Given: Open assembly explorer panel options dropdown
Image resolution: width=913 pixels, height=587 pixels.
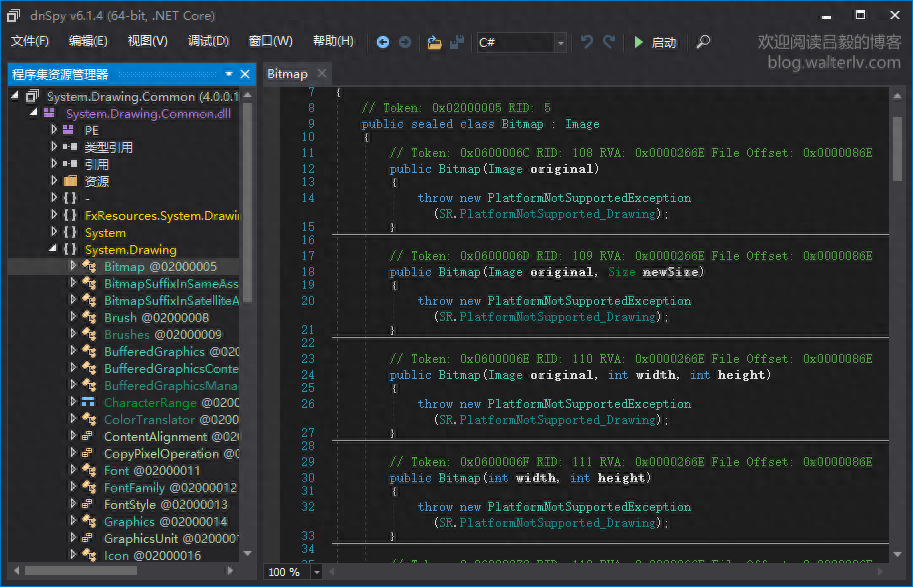Looking at the screenshot, I should [229, 74].
